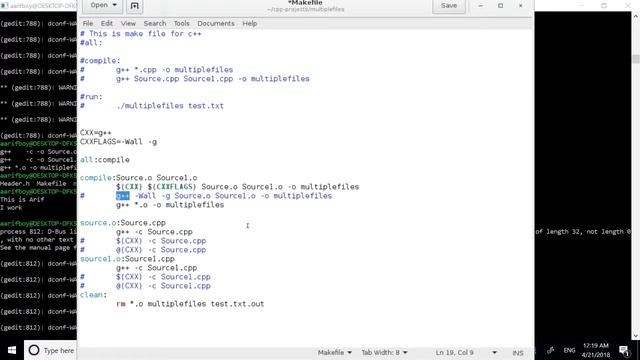Image resolution: width=640 pixels, height=360 pixels.
Task: Open the Action Center notification icon
Action: click(x=624, y=350)
